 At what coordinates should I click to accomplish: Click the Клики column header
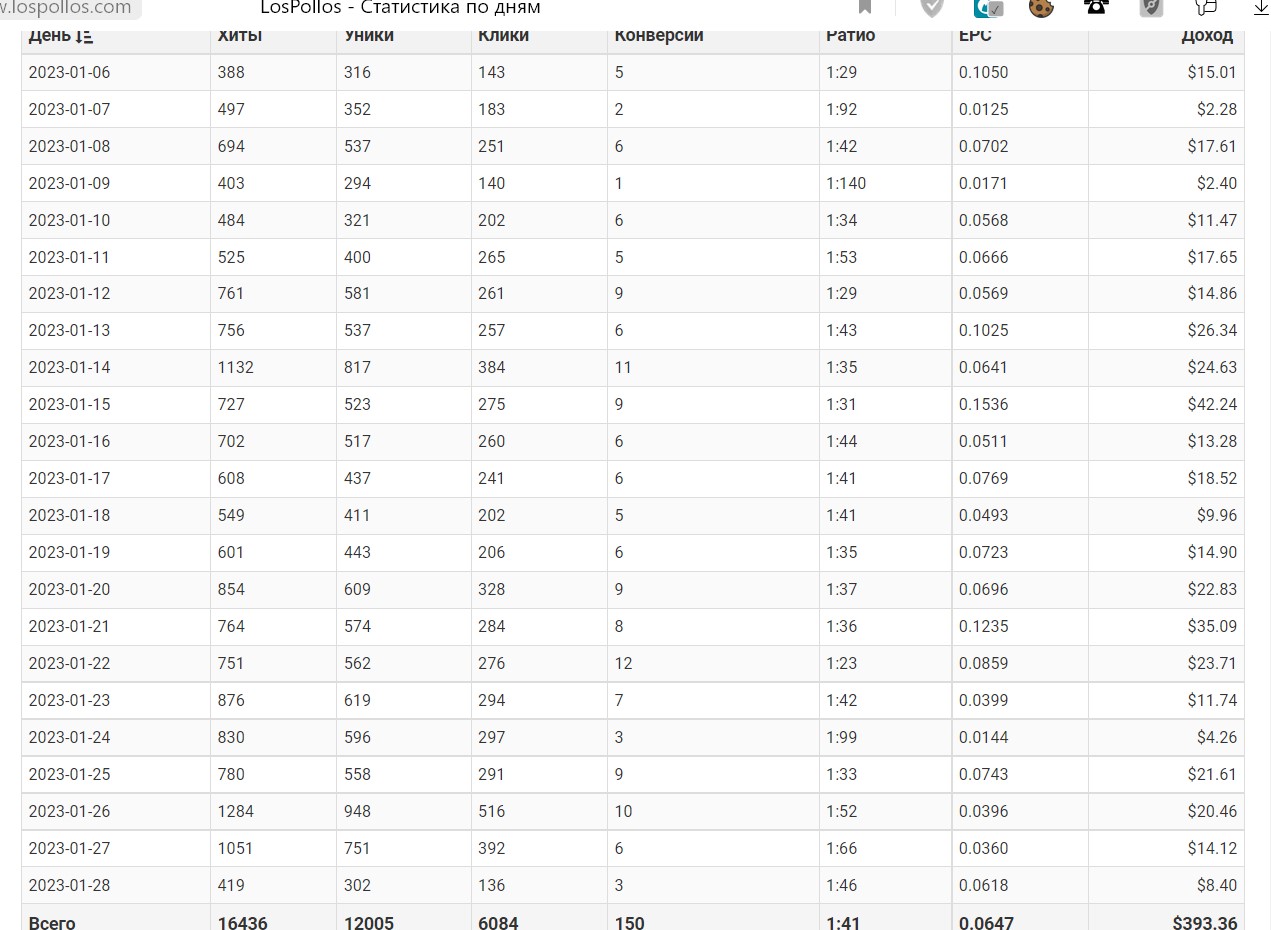(504, 36)
